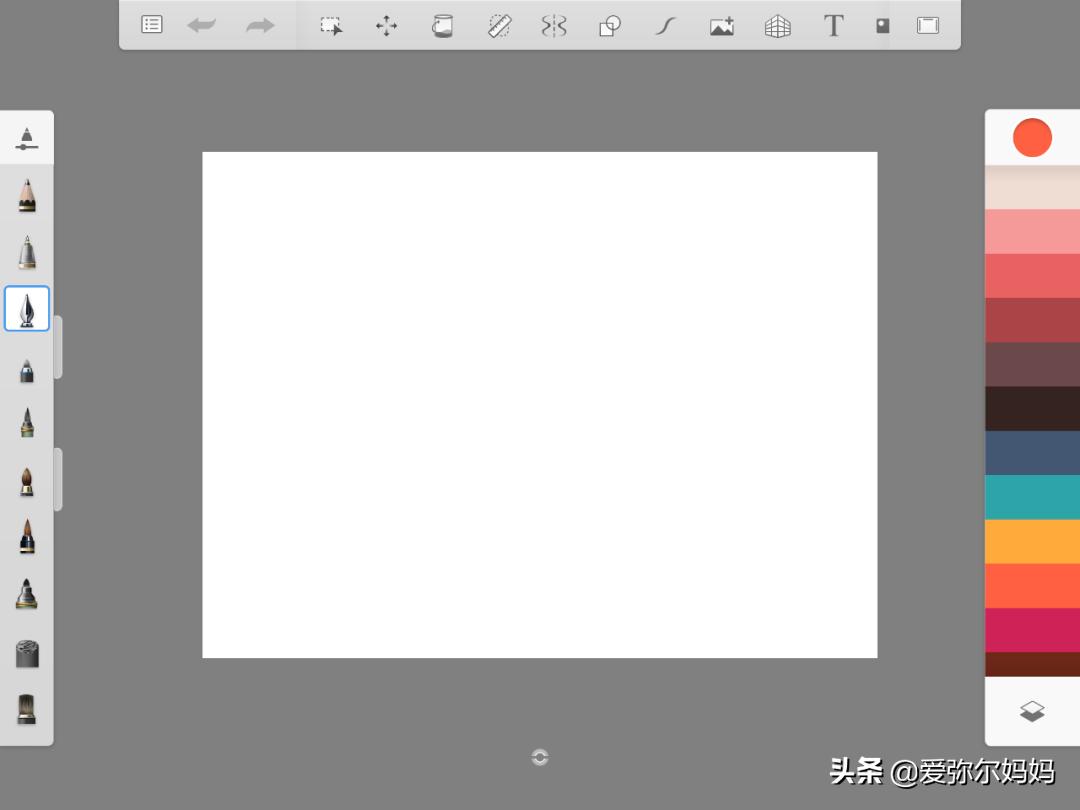Screen dimensions: 1080x810
Task: Undo the last action
Action: click(202, 25)
